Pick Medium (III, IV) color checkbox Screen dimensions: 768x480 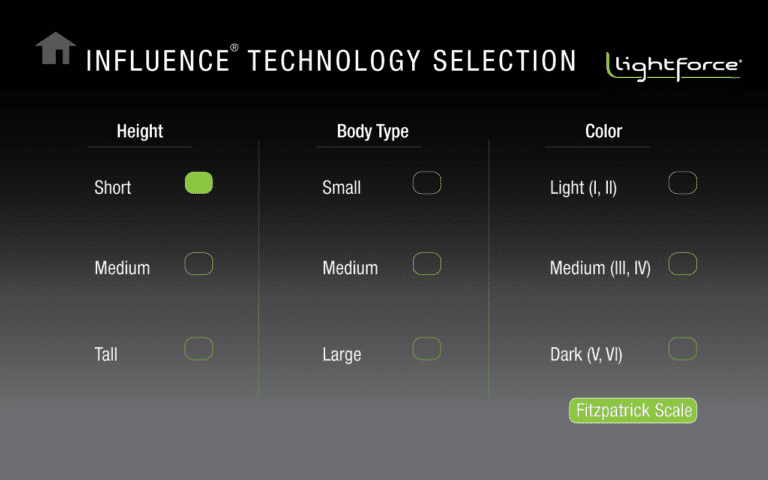683,264
